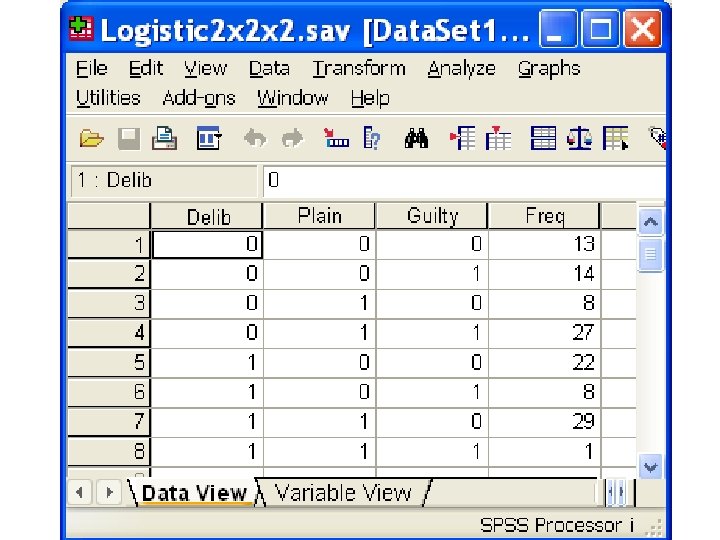Click the Freq cell showing 14
Viewport: 720px width, 540px height.
pos(544,274)
